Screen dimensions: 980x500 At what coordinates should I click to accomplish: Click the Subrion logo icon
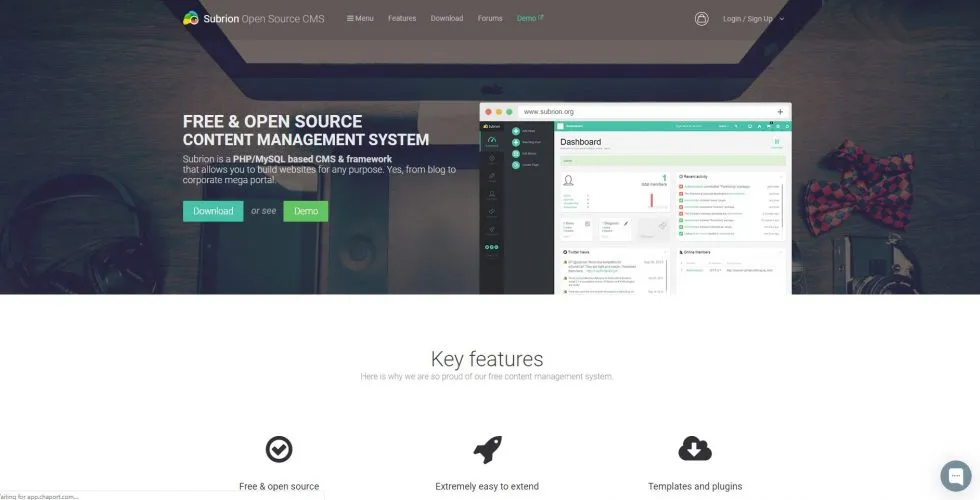coord(191,18)
